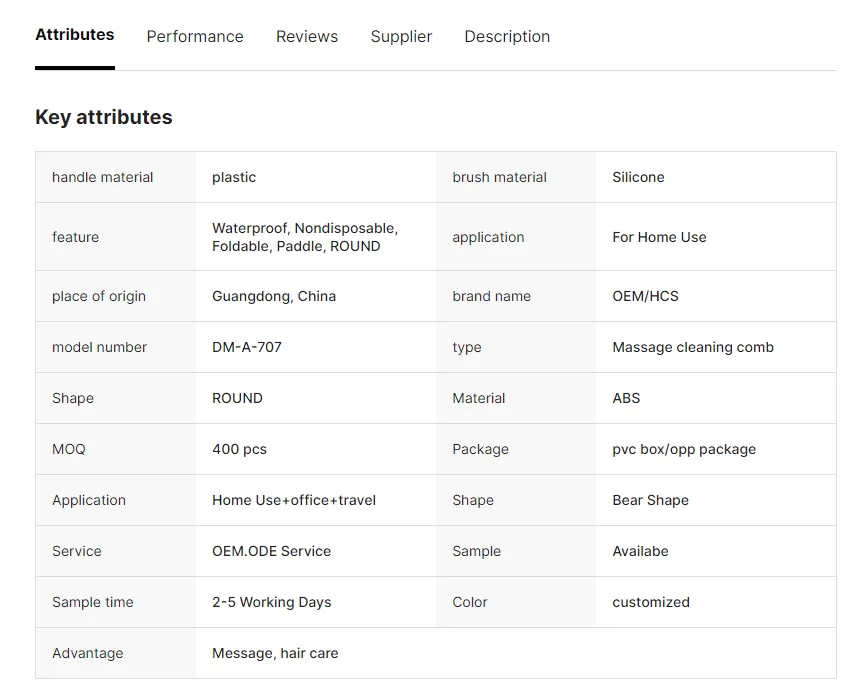
Task: Click 'pvc box/opp package' value
Action: [x=684, y=449]
